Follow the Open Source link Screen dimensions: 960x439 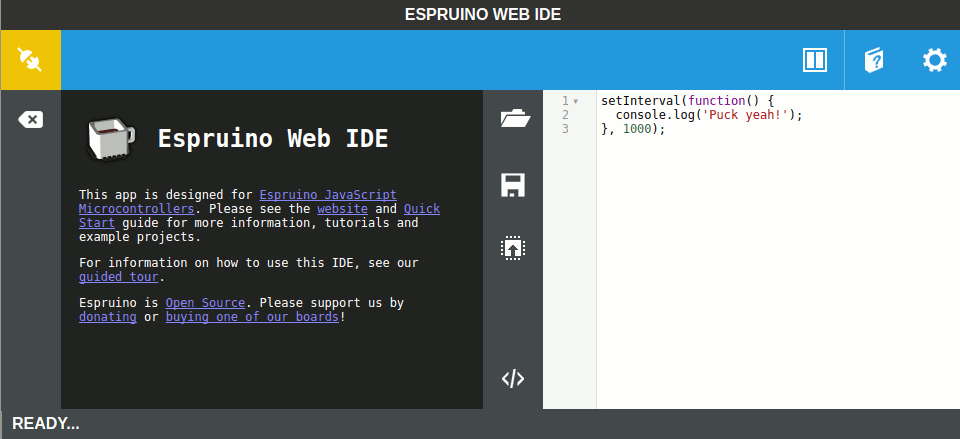[x=205, y=302]
